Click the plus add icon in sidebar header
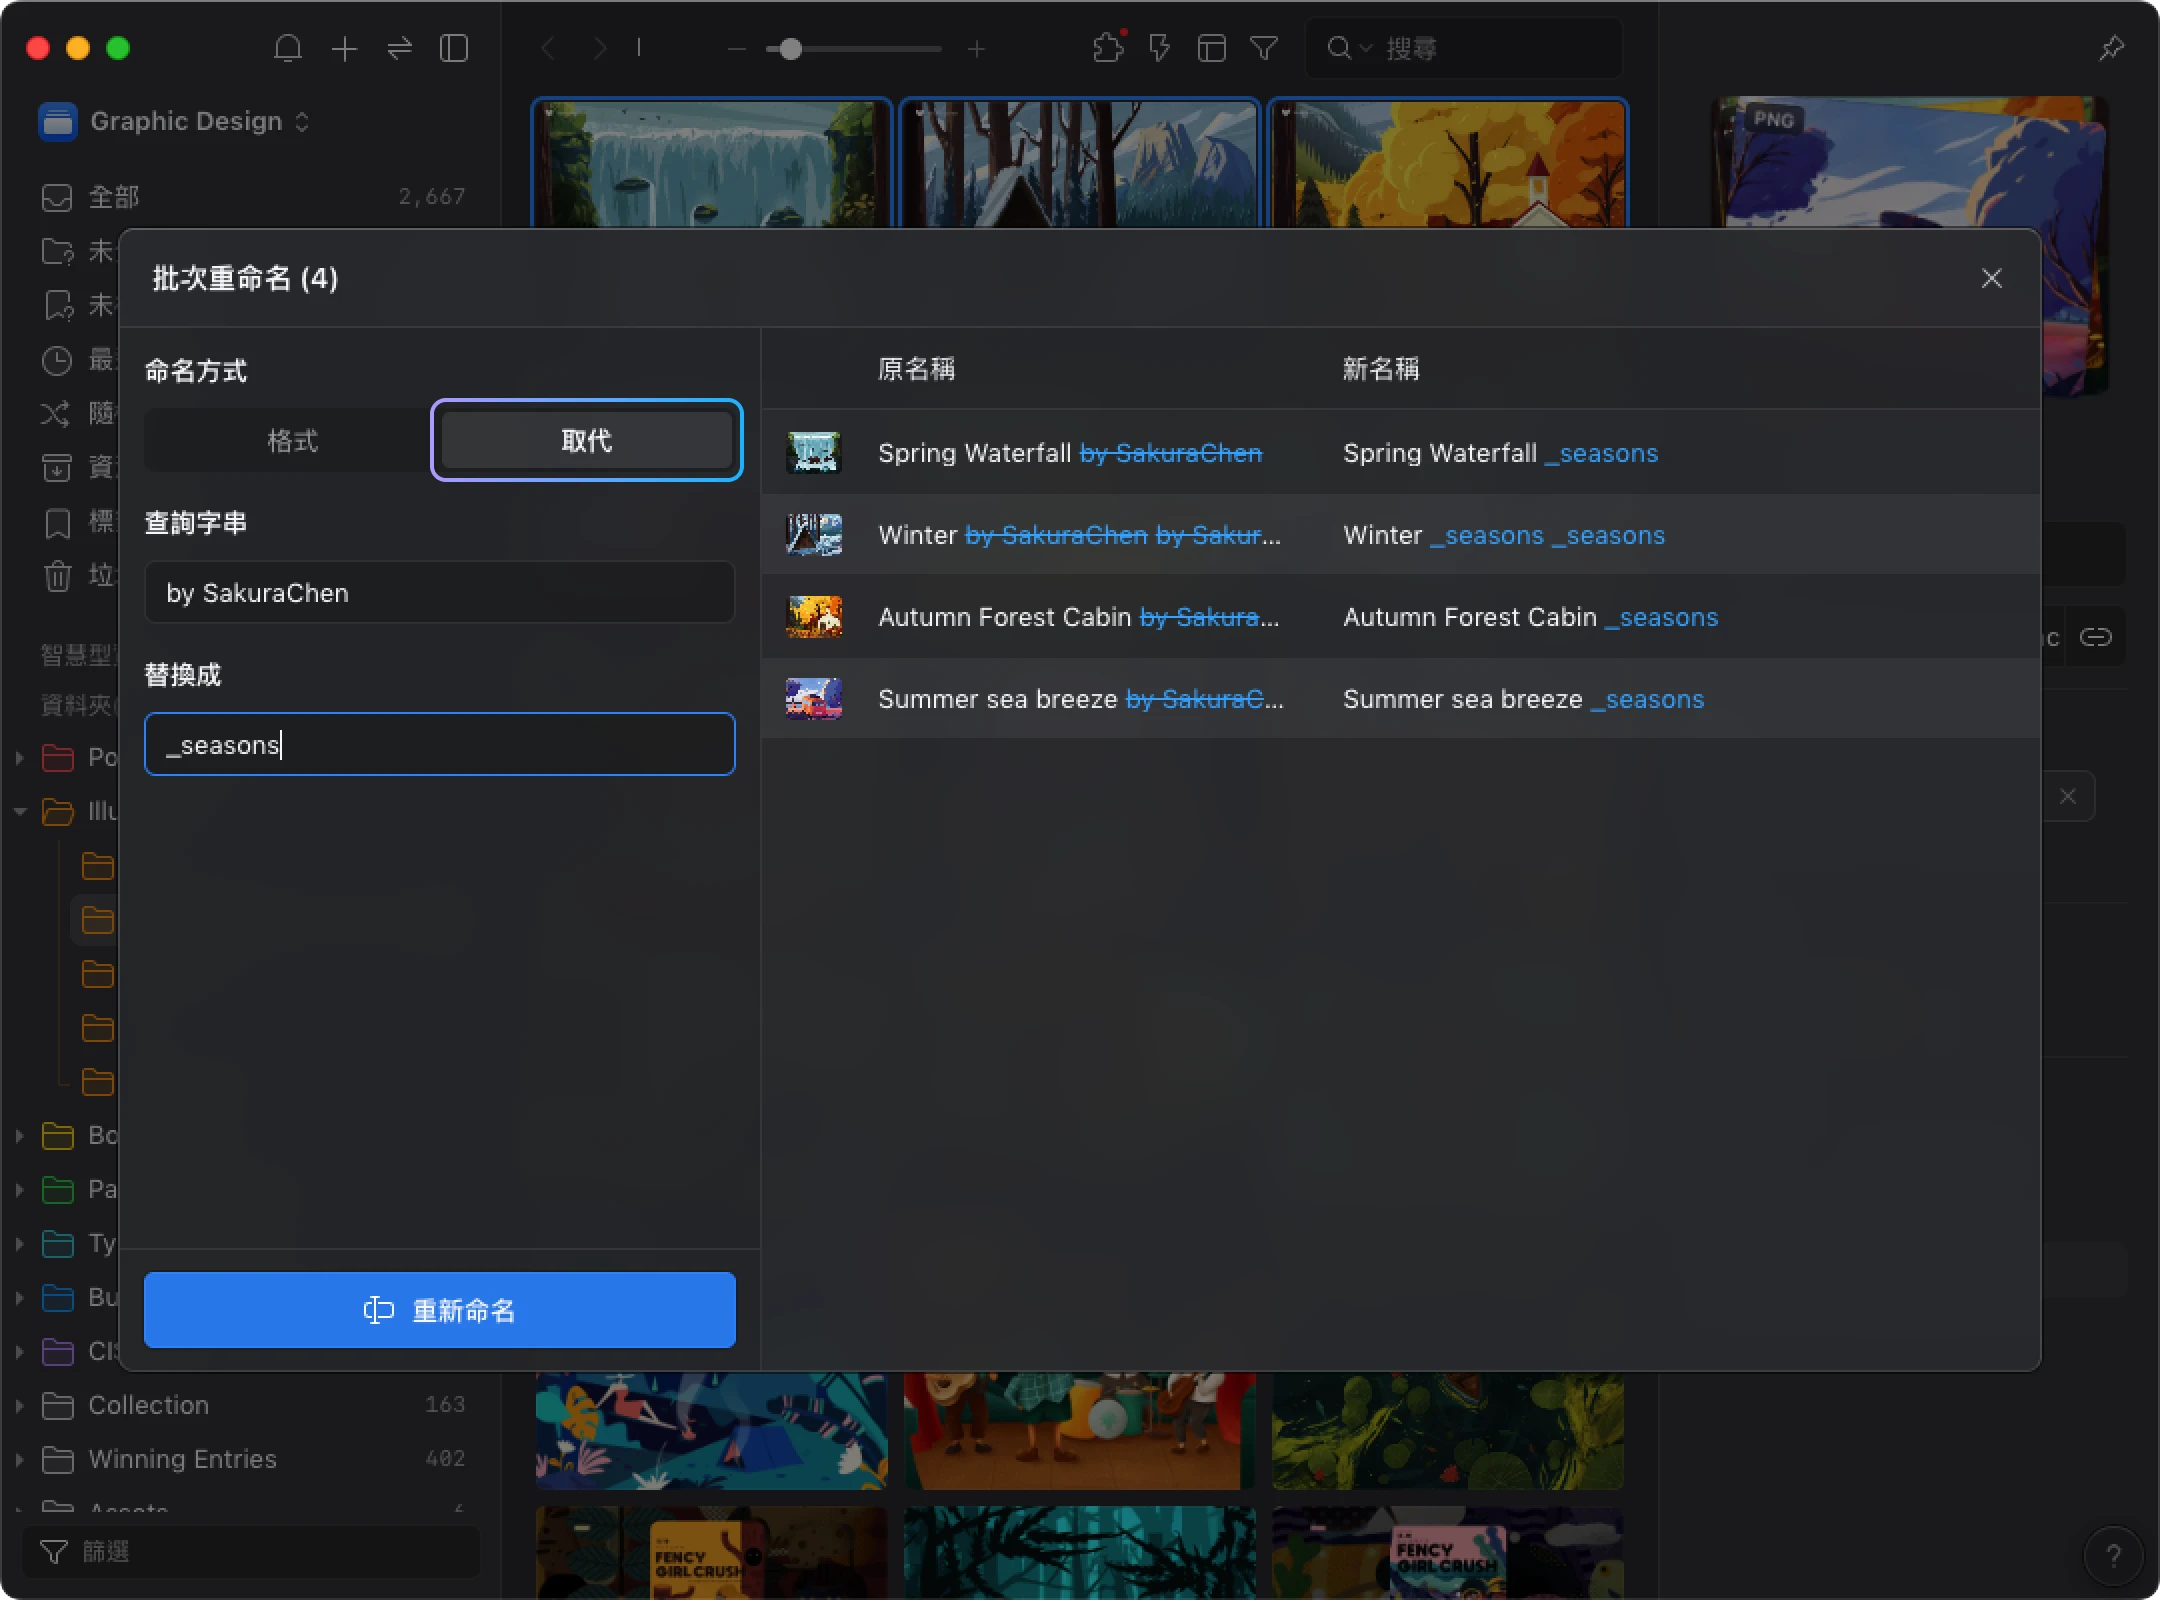Viewport: 2160px width, 1600px height. tap(344, 48)
